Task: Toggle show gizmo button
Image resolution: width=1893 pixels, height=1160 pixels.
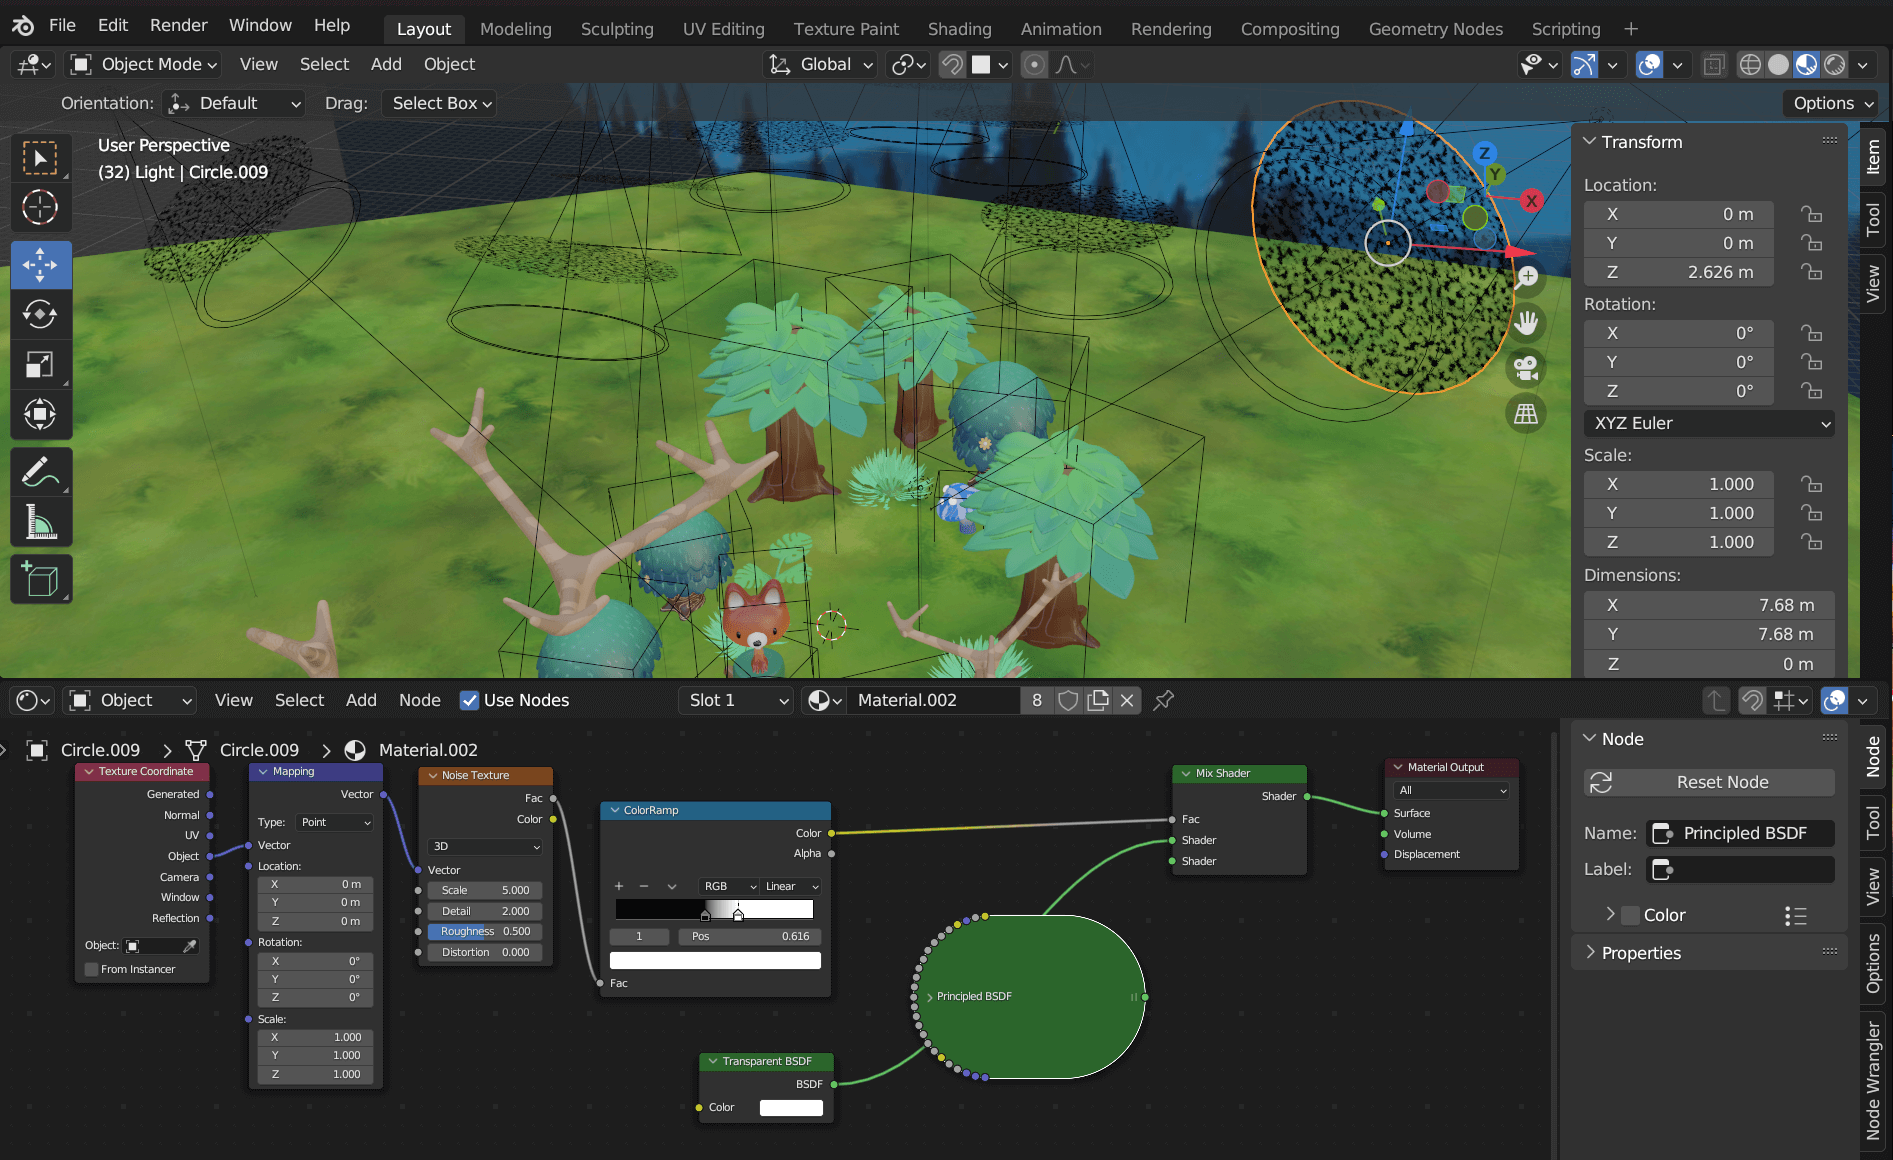Action: point(1584,65)
